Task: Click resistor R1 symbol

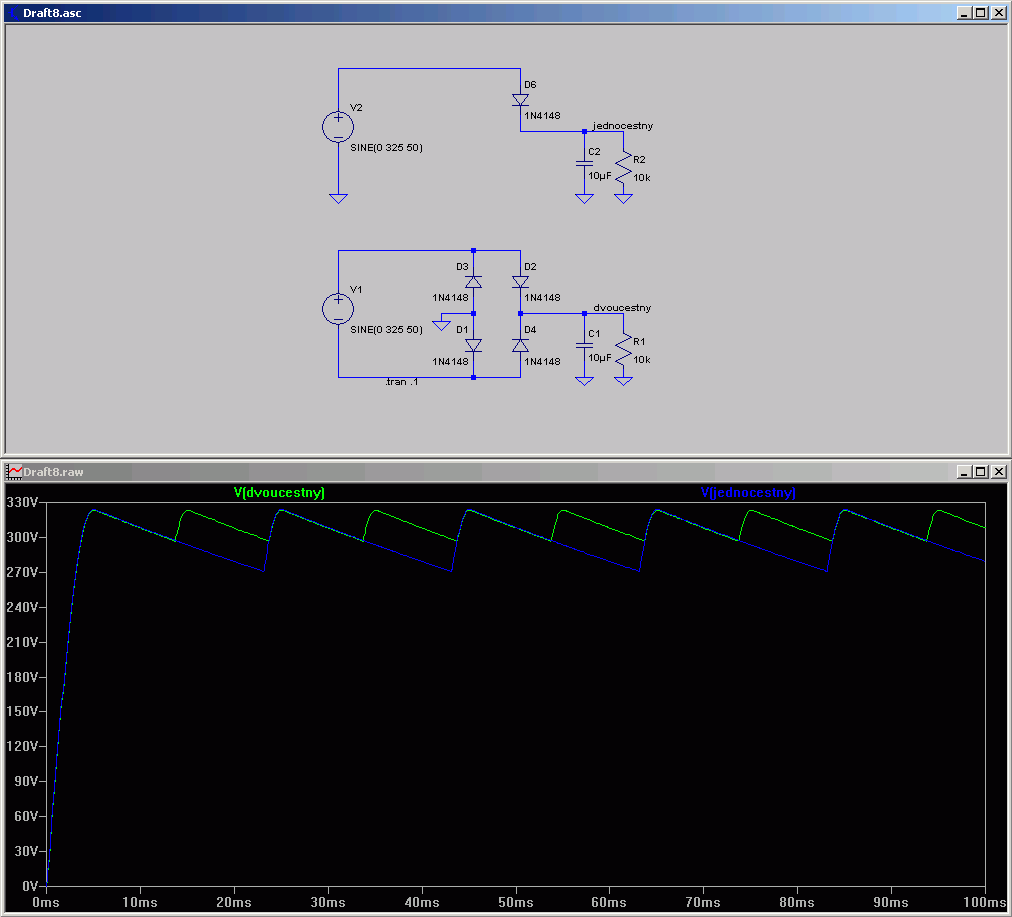Action: click(623, 349)
